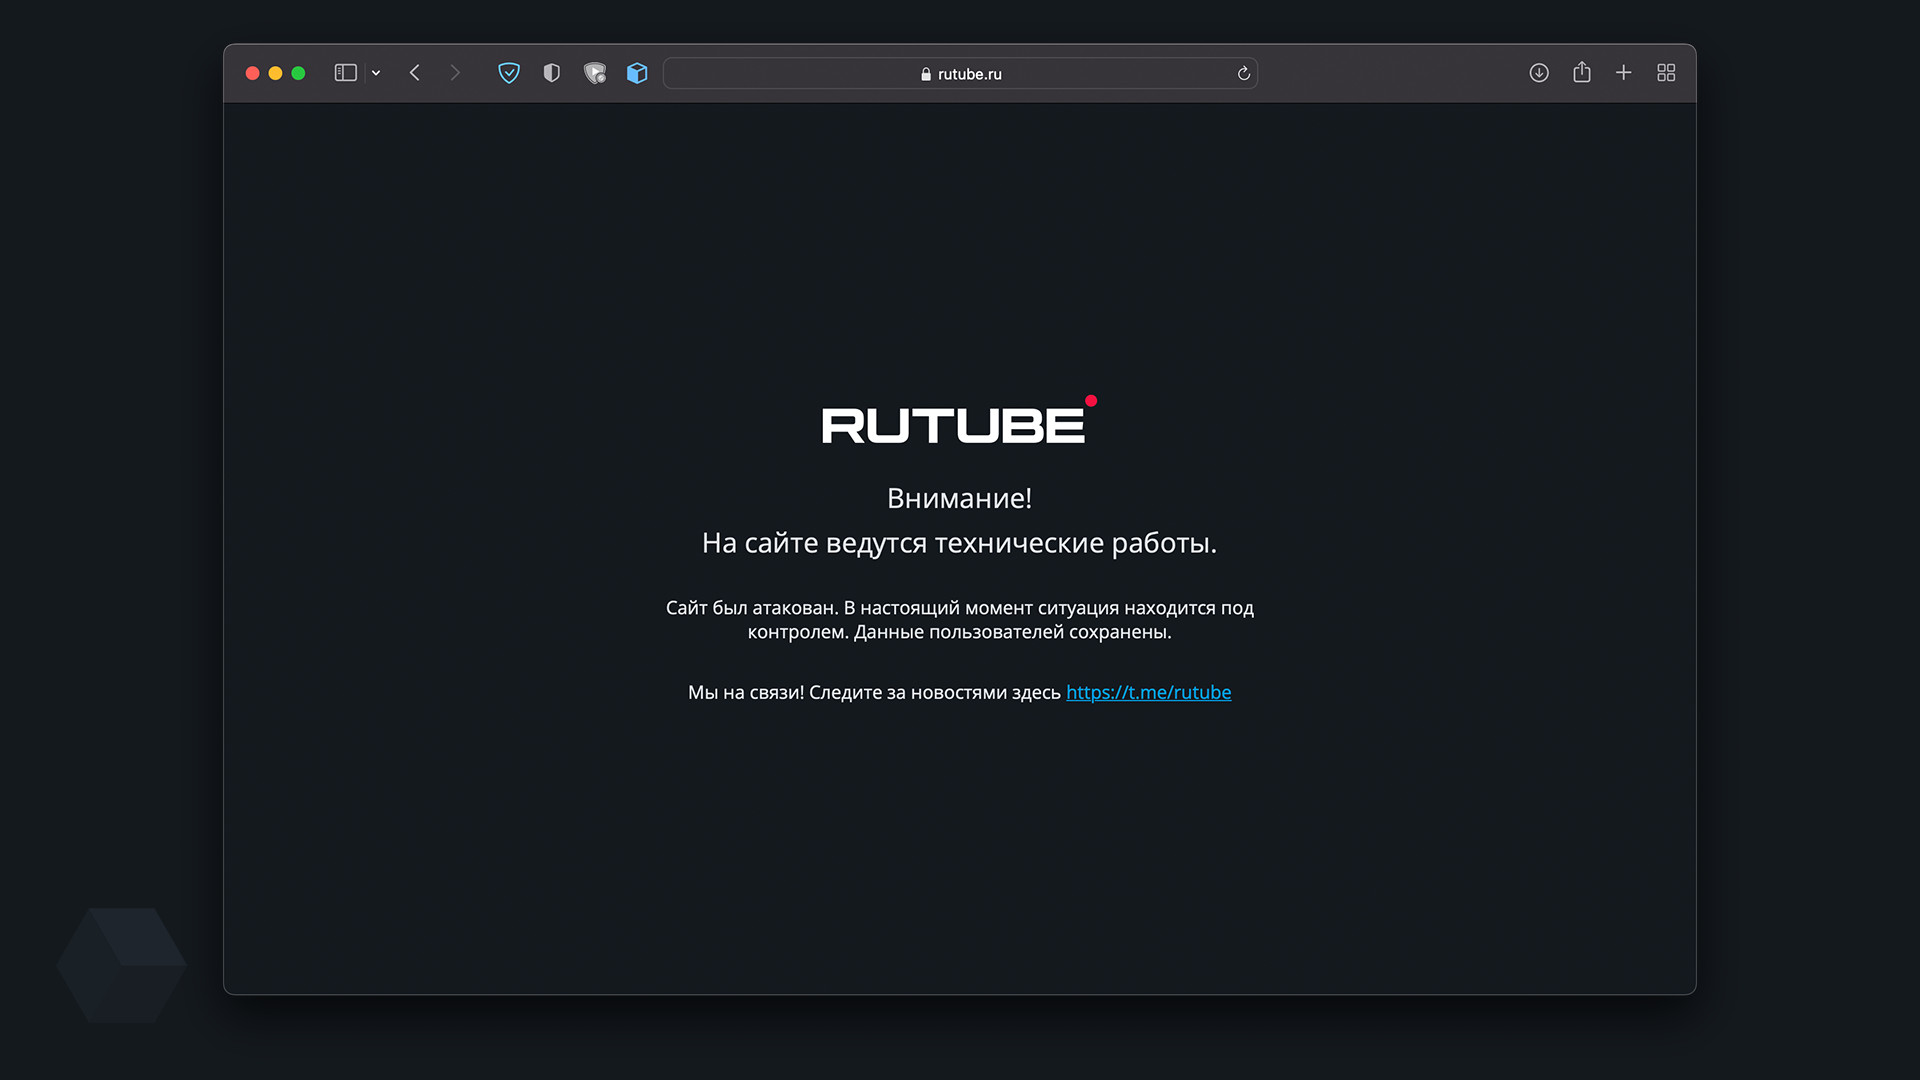Screen dimensions: 1920x1080
Task: Toggle the Safari sidebar button
Action: tap(345, 73)
